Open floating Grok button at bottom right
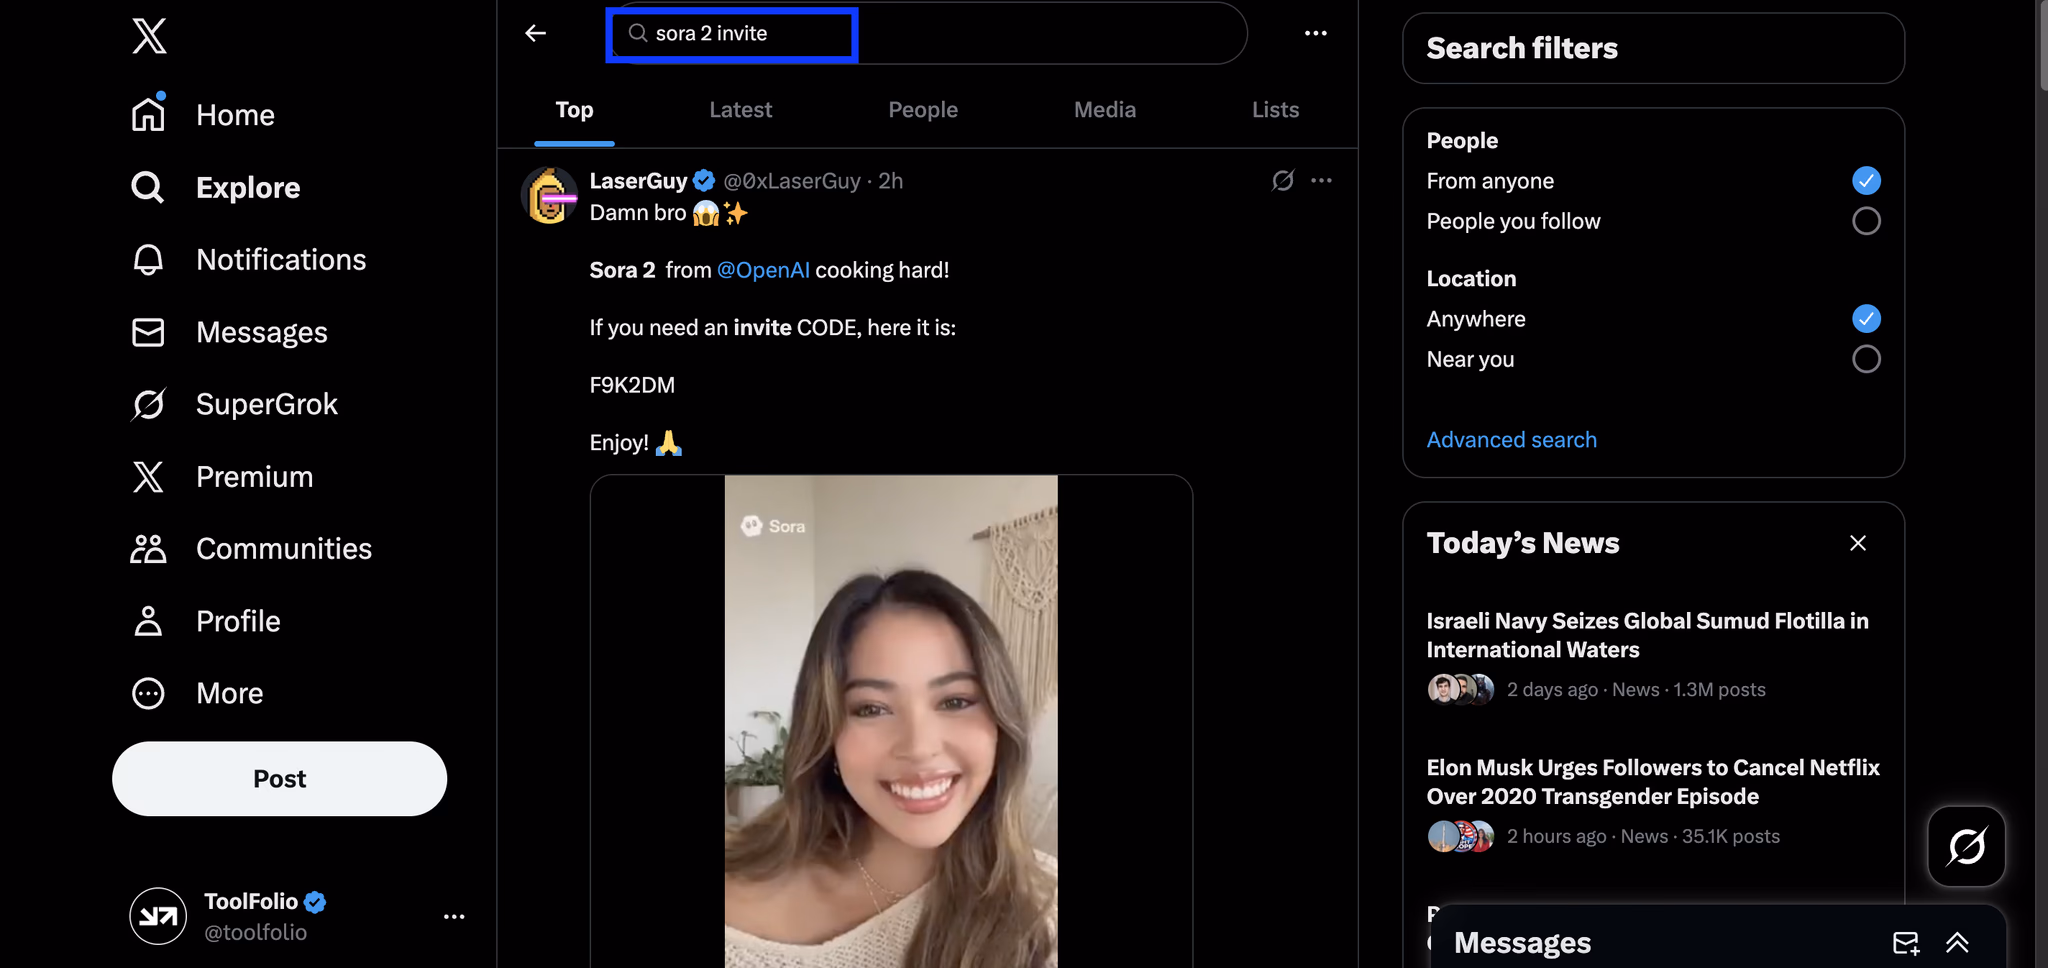 [x=1966, y=847]
